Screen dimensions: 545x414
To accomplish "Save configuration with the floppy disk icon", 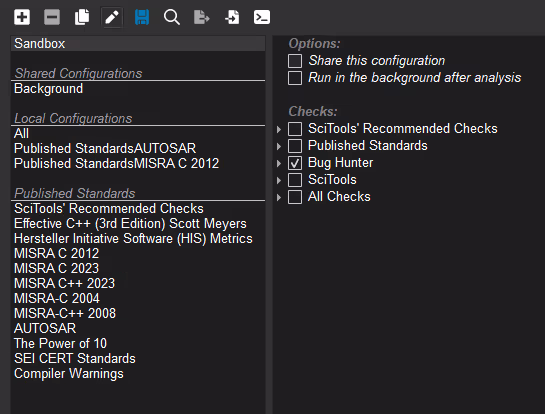I will 142,17.
